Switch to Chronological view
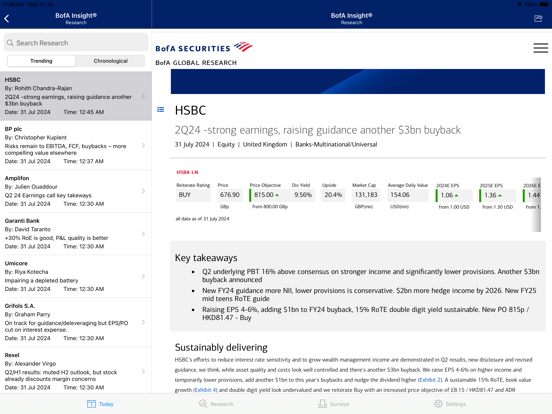 click(x=111, y=61)
